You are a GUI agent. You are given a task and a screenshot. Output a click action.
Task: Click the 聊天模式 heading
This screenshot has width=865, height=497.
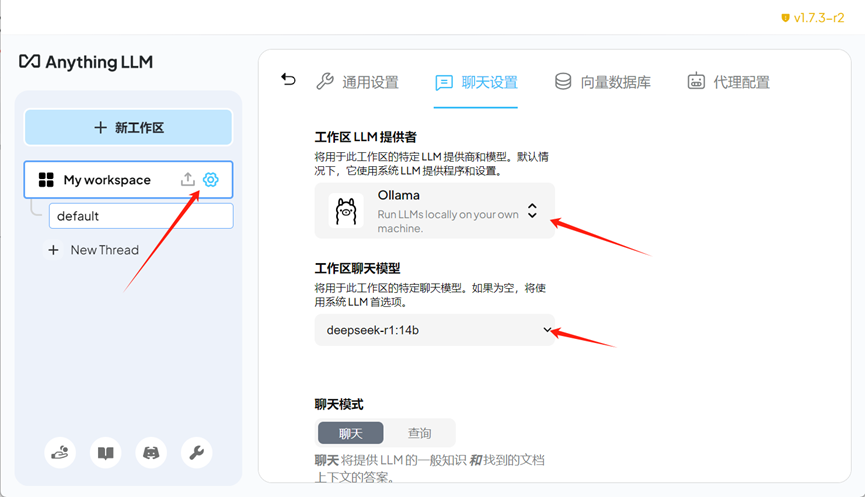tap(339, 404)
